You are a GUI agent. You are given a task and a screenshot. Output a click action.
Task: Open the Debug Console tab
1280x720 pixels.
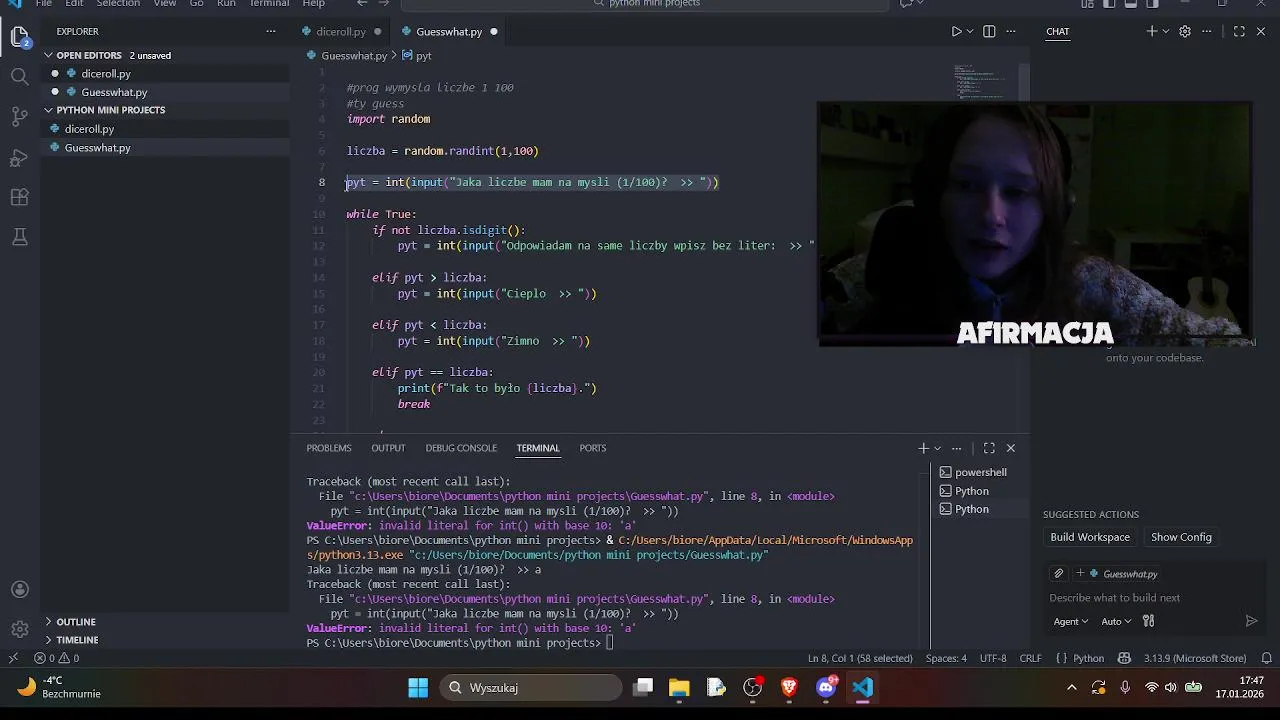pos(461,448)
